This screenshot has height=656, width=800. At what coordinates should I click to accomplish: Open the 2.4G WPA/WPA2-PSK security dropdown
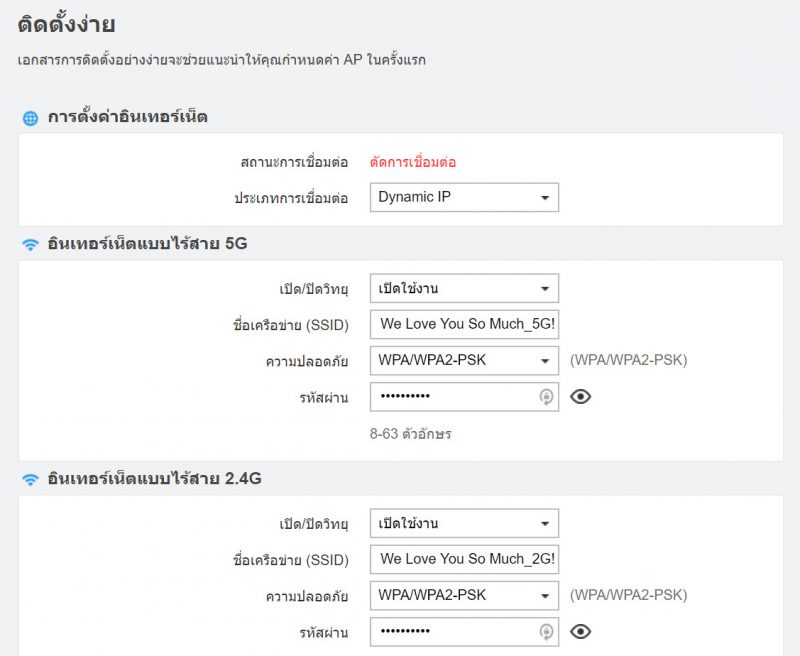464,595
